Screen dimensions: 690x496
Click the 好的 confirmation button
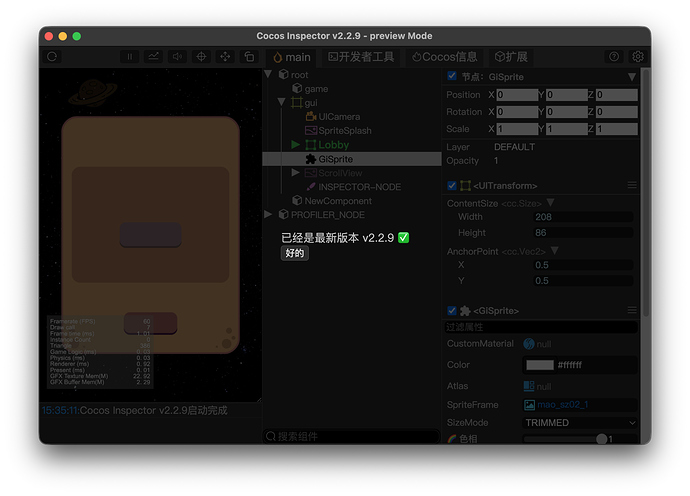[294, 253]
